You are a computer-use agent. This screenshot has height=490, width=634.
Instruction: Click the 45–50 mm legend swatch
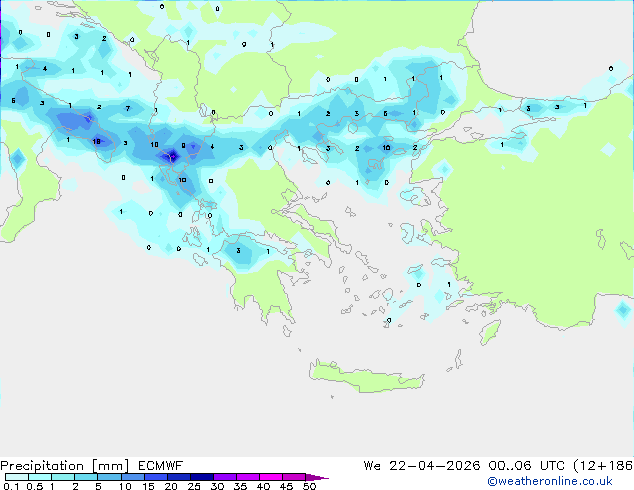point(294,477)
